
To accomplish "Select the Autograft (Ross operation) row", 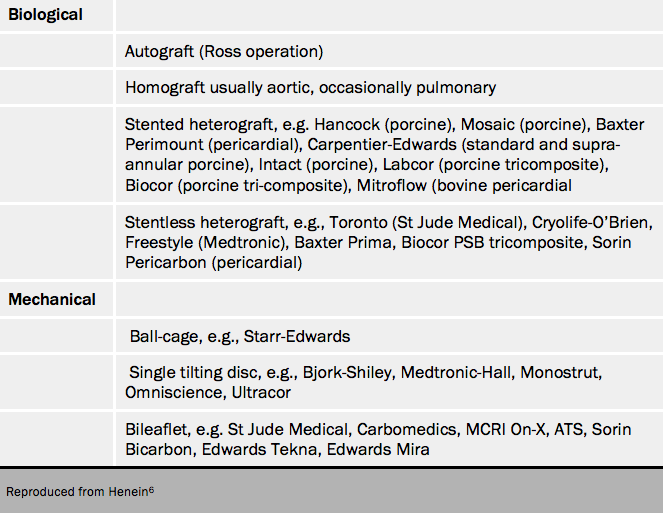I will (224, 51).
